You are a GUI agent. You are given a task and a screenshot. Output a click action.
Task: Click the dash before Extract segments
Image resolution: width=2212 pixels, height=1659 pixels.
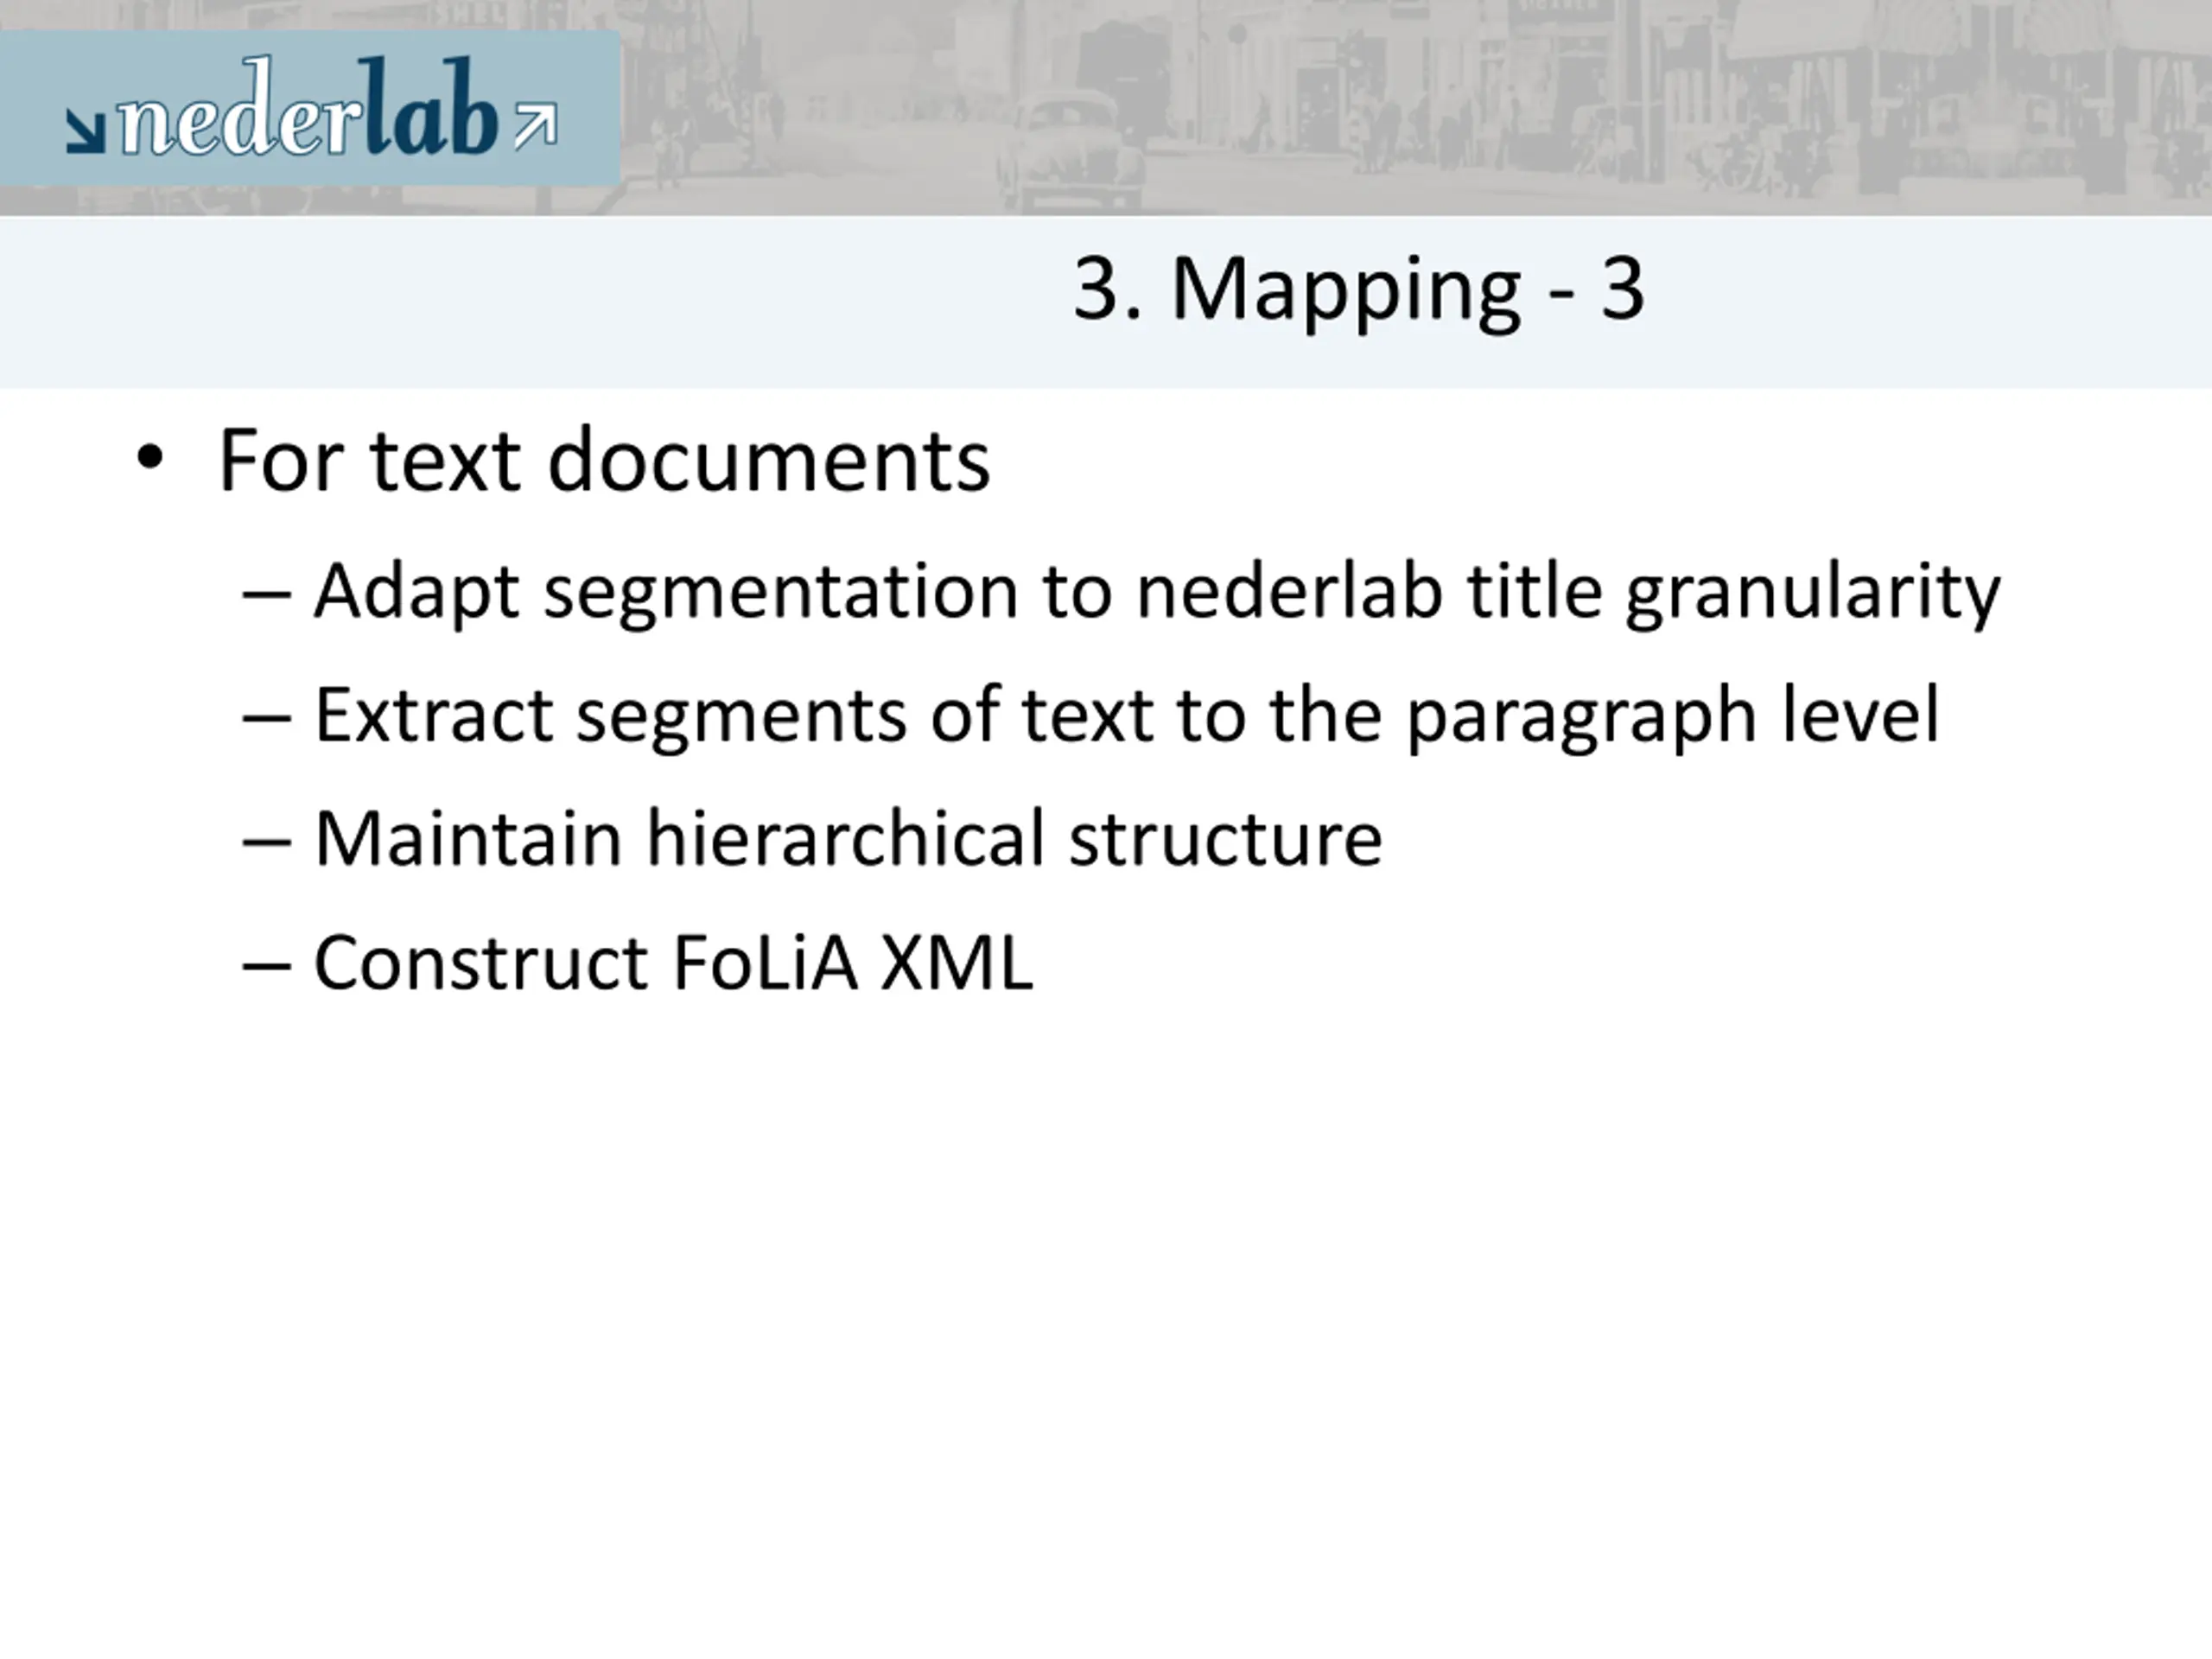click(x=267, y=719)
